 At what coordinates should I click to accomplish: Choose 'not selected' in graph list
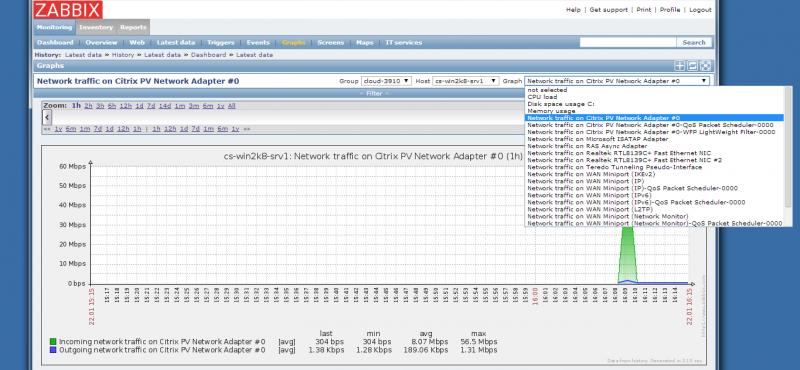coord(547,90)
